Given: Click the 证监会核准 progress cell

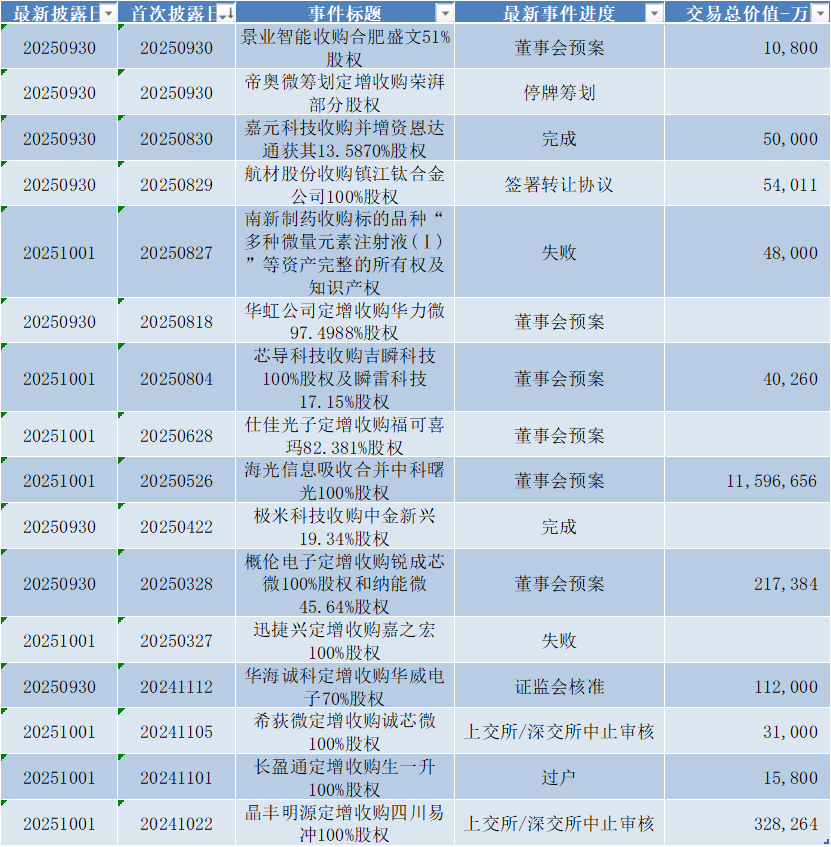Looking at the screenshot, I should [559, 686].
